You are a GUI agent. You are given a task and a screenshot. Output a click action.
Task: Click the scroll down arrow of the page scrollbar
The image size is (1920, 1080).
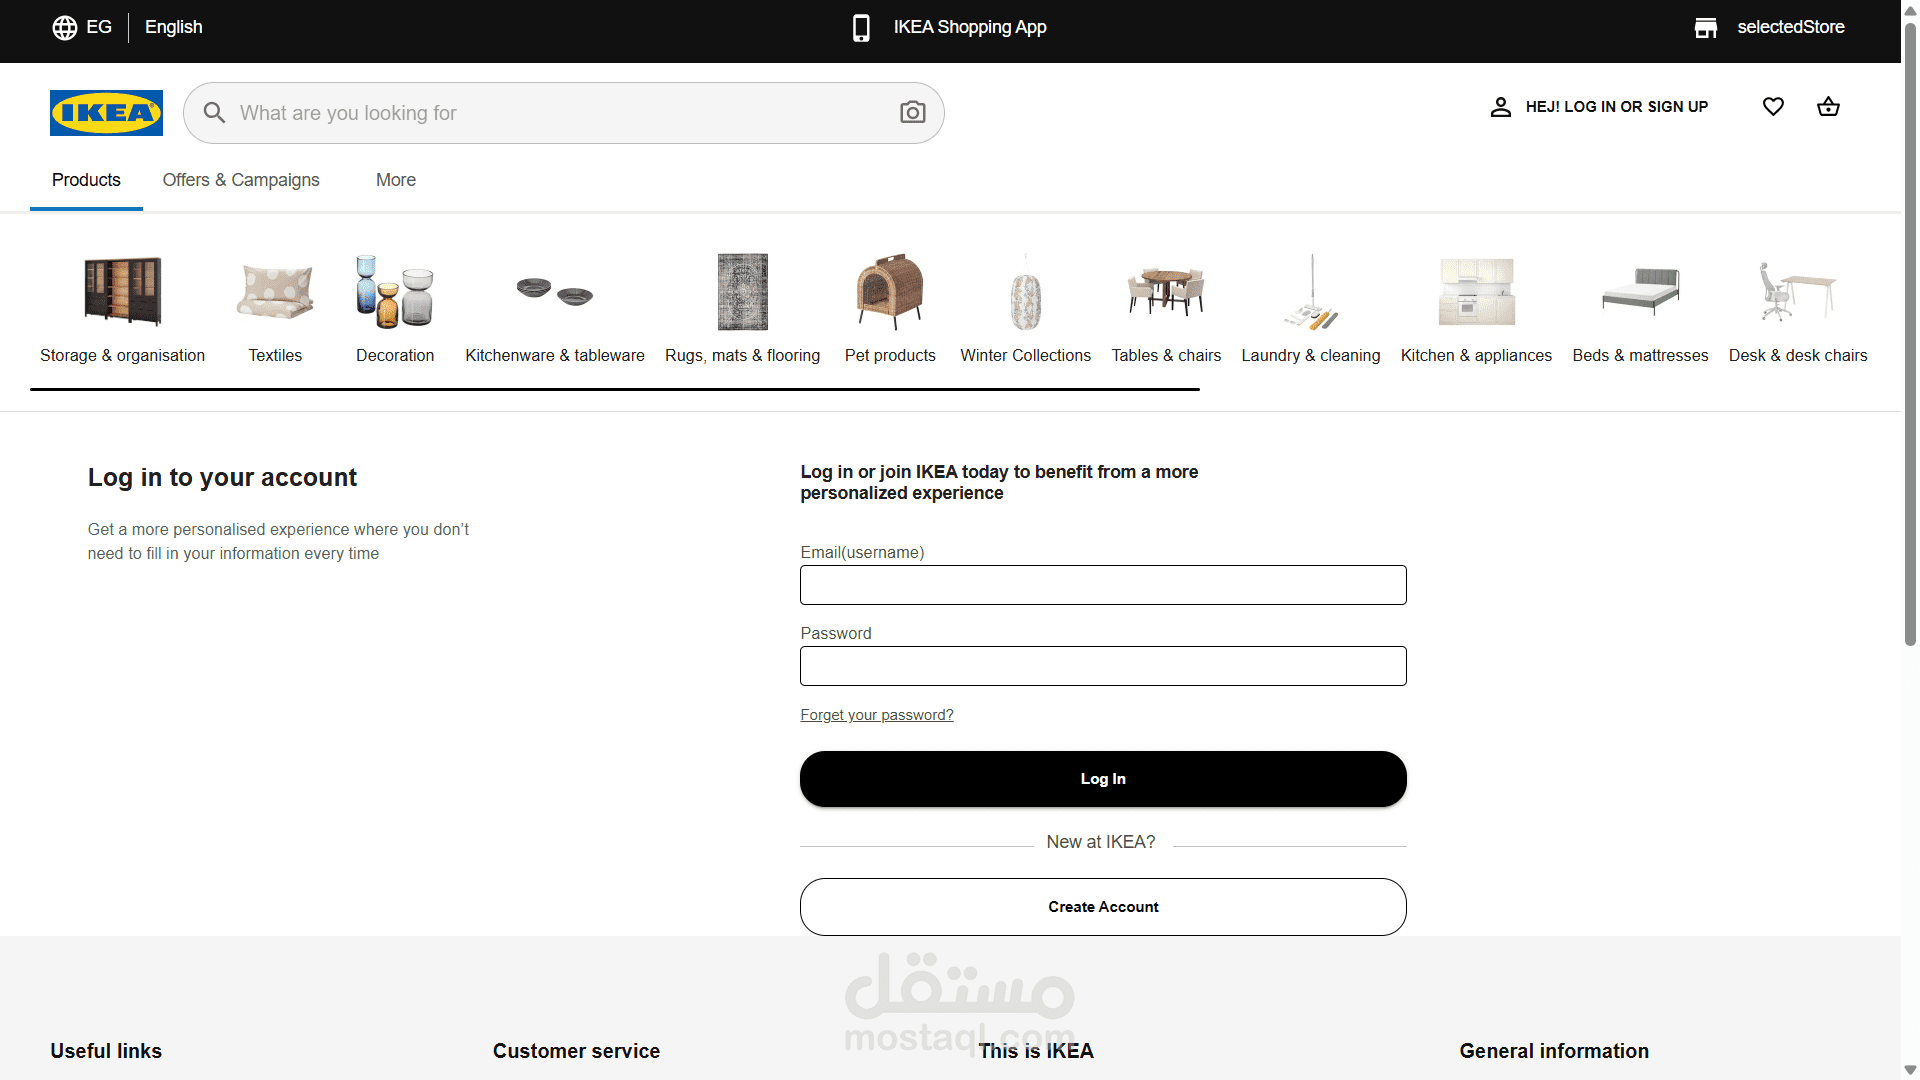(1910, 1070)
